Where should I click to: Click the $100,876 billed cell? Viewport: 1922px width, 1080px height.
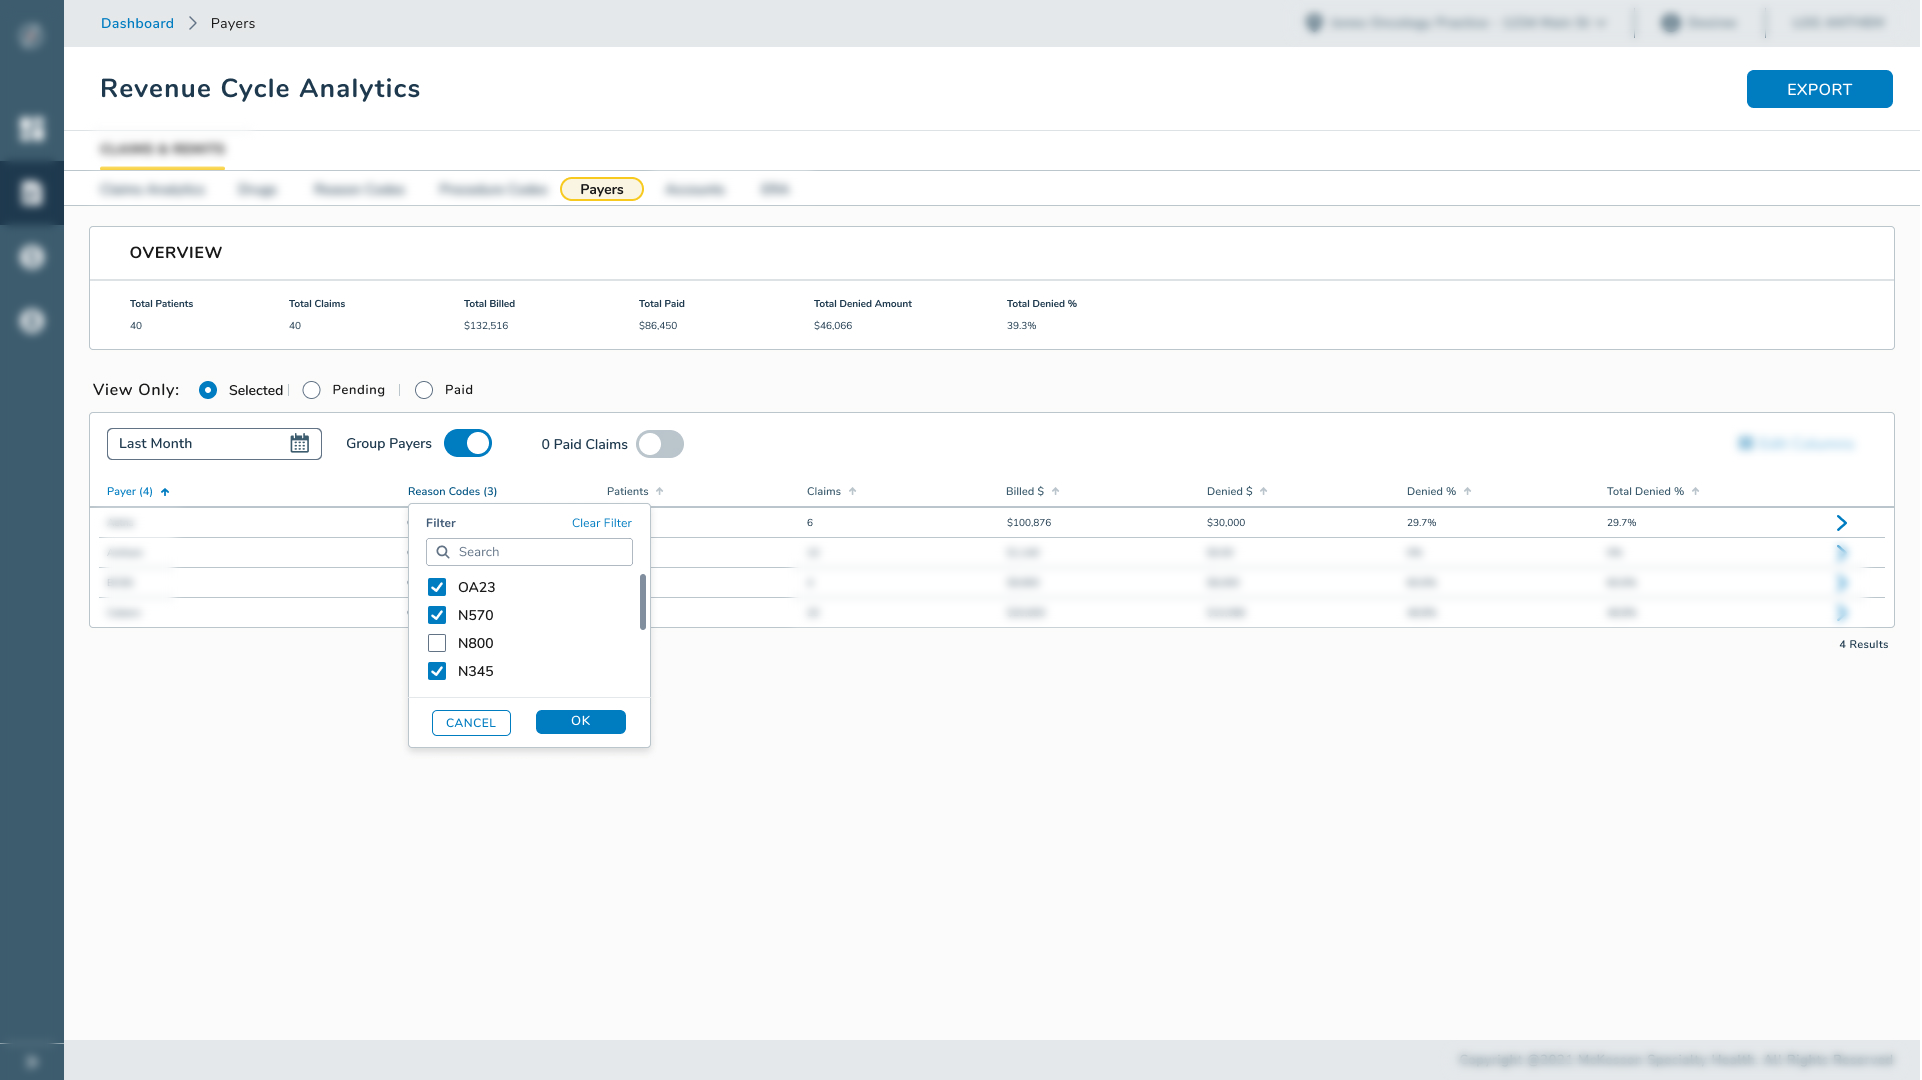pos(1029,523)
